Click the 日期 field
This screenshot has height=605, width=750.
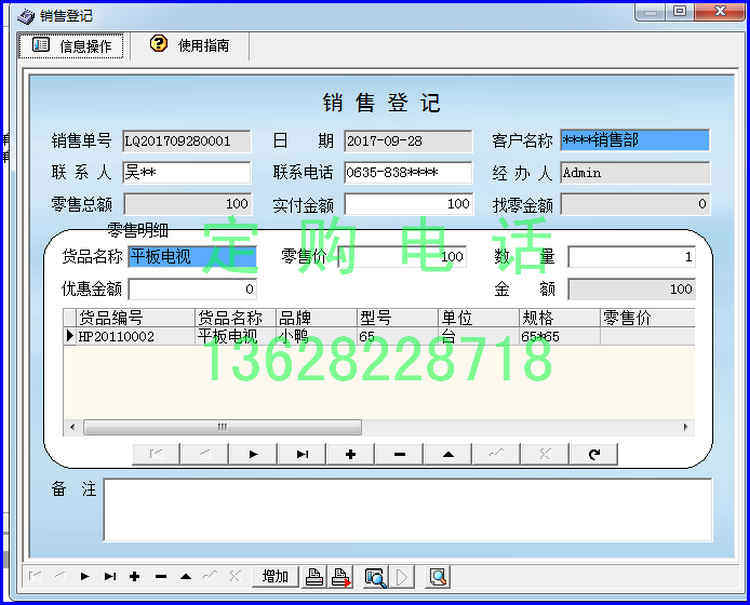pyautogui.click(x=408, y=141)
